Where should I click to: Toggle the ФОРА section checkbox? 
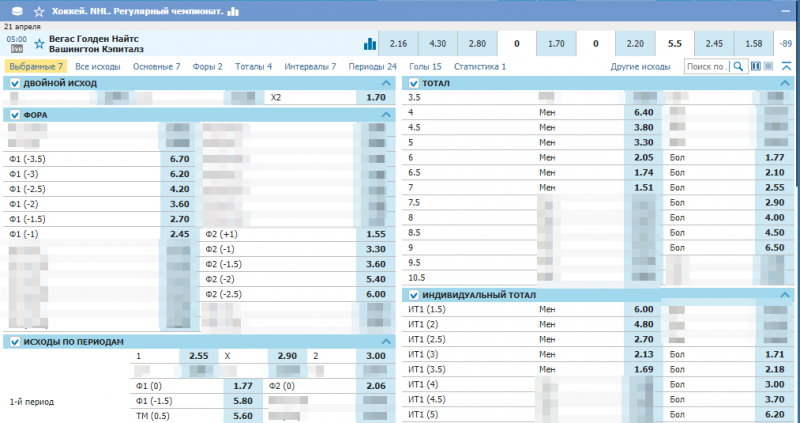coord(14,115)
